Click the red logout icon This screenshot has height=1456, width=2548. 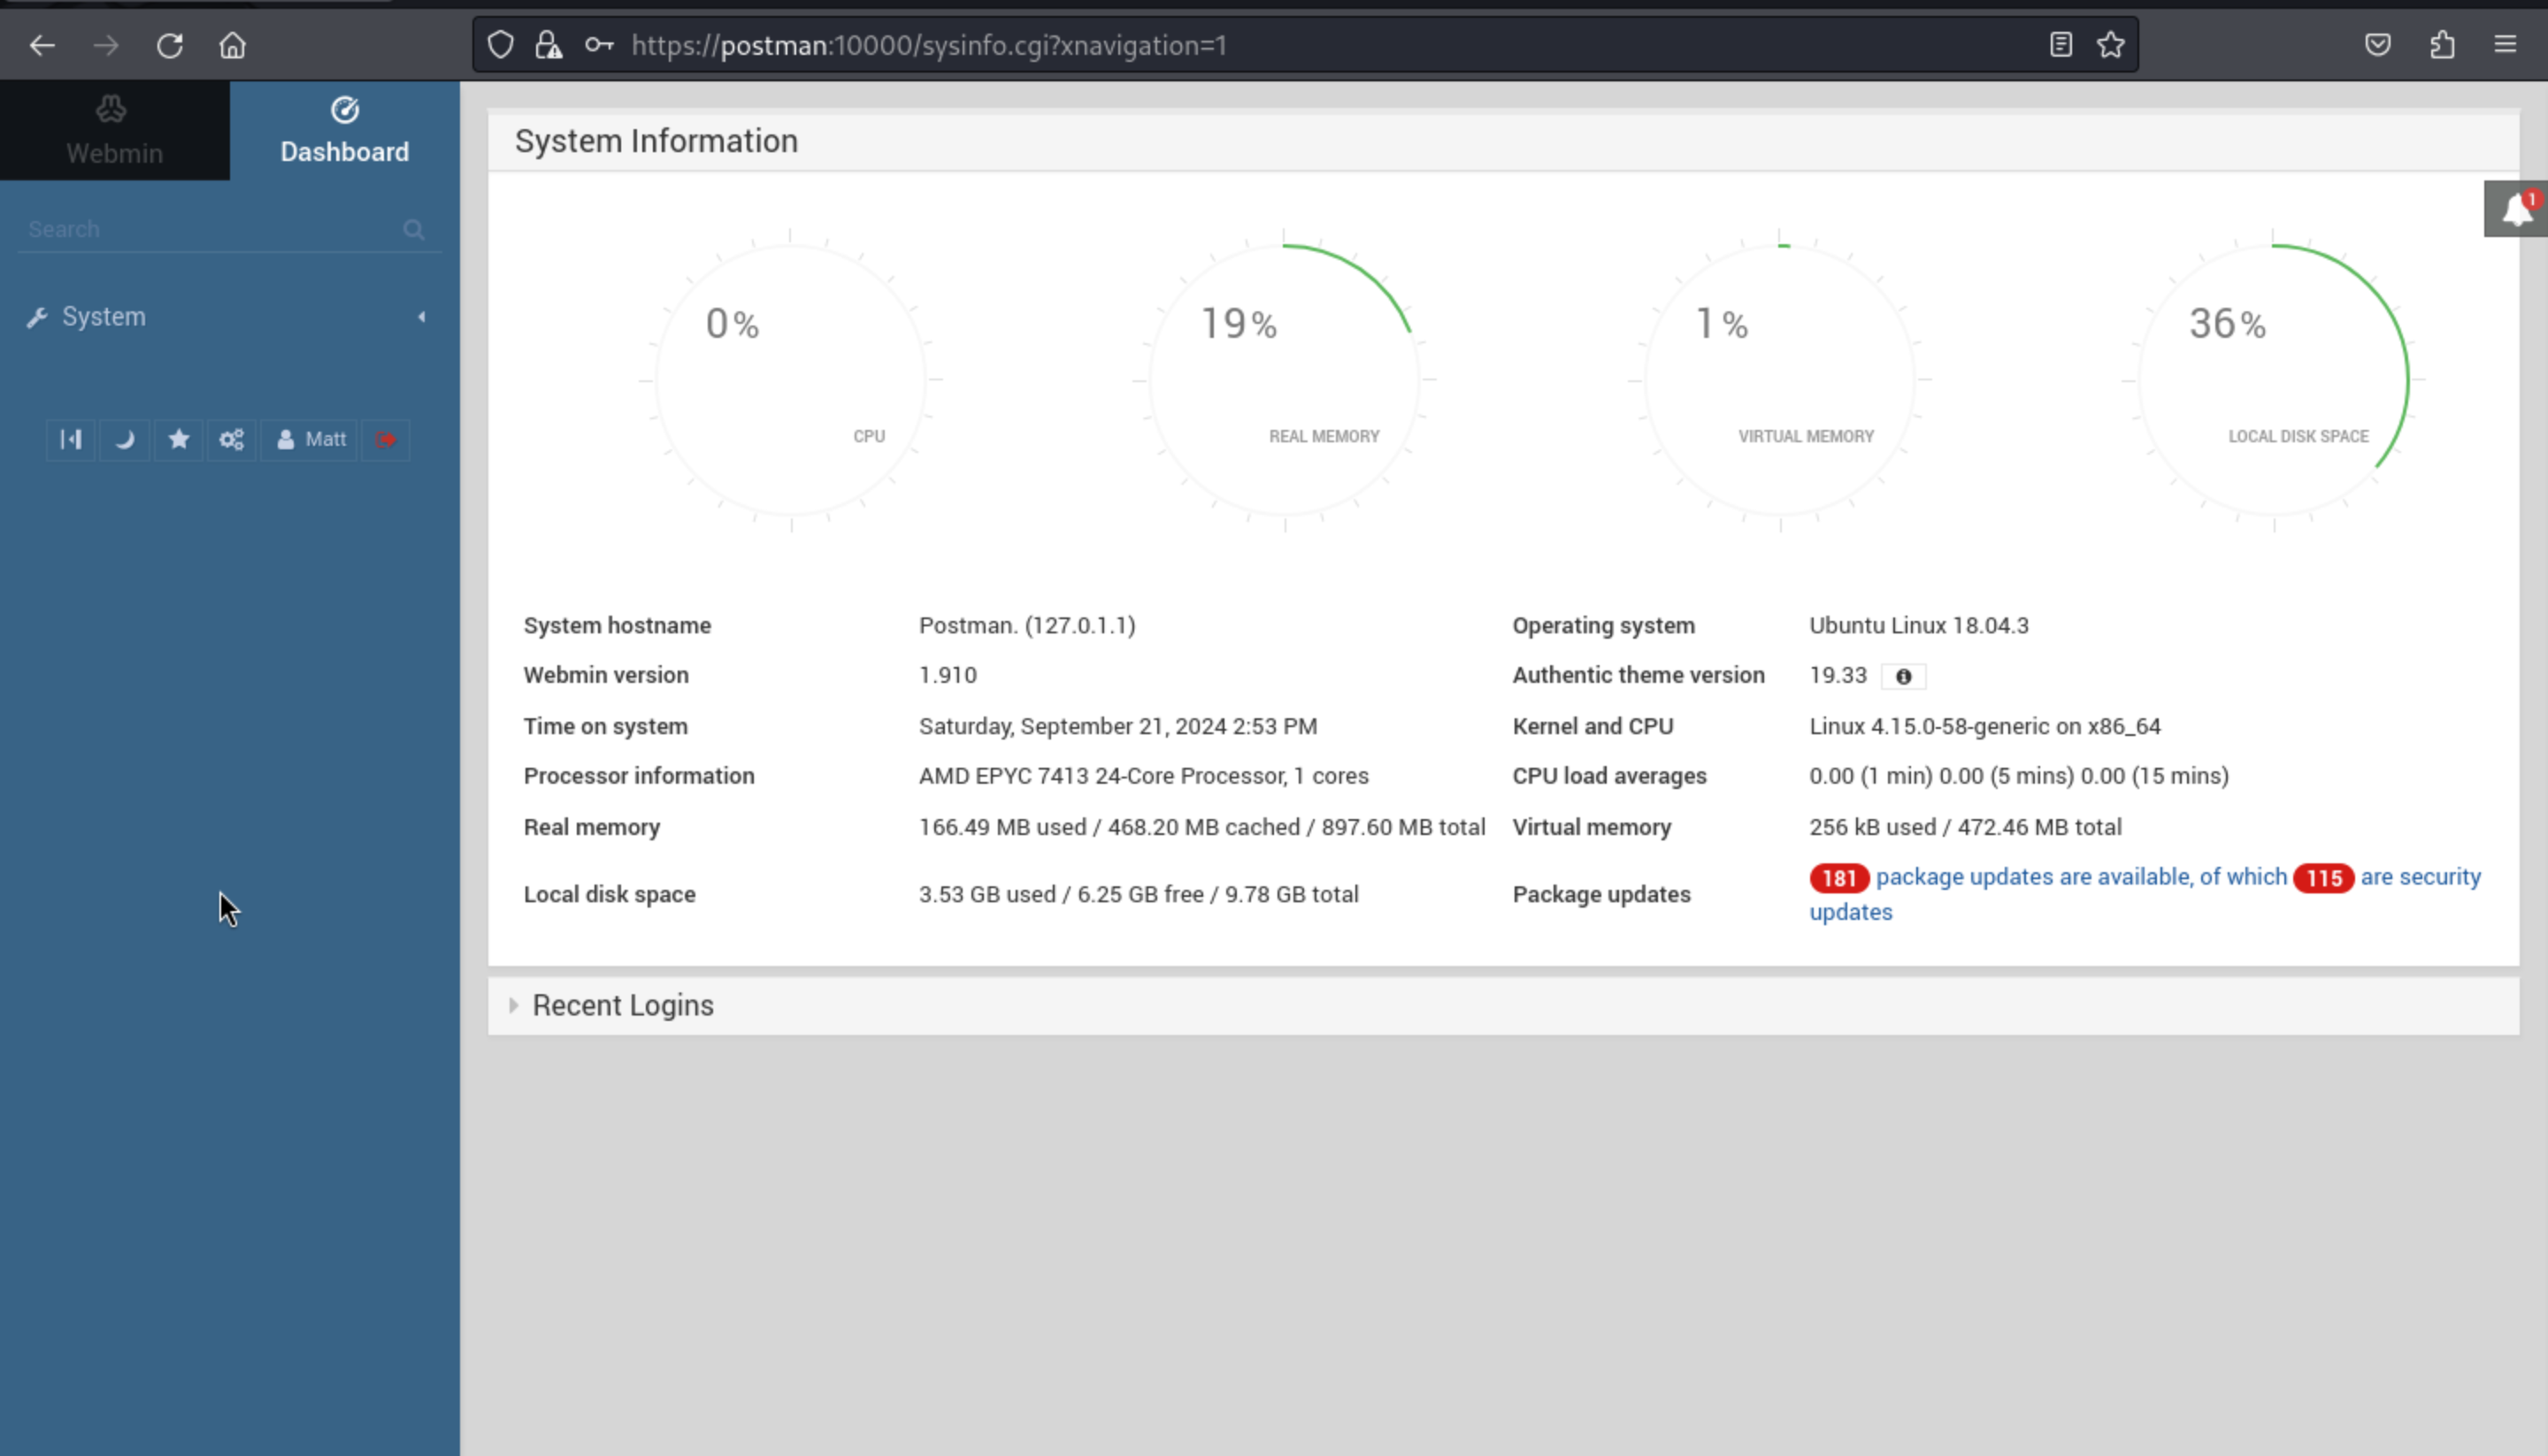click(386, 440)
